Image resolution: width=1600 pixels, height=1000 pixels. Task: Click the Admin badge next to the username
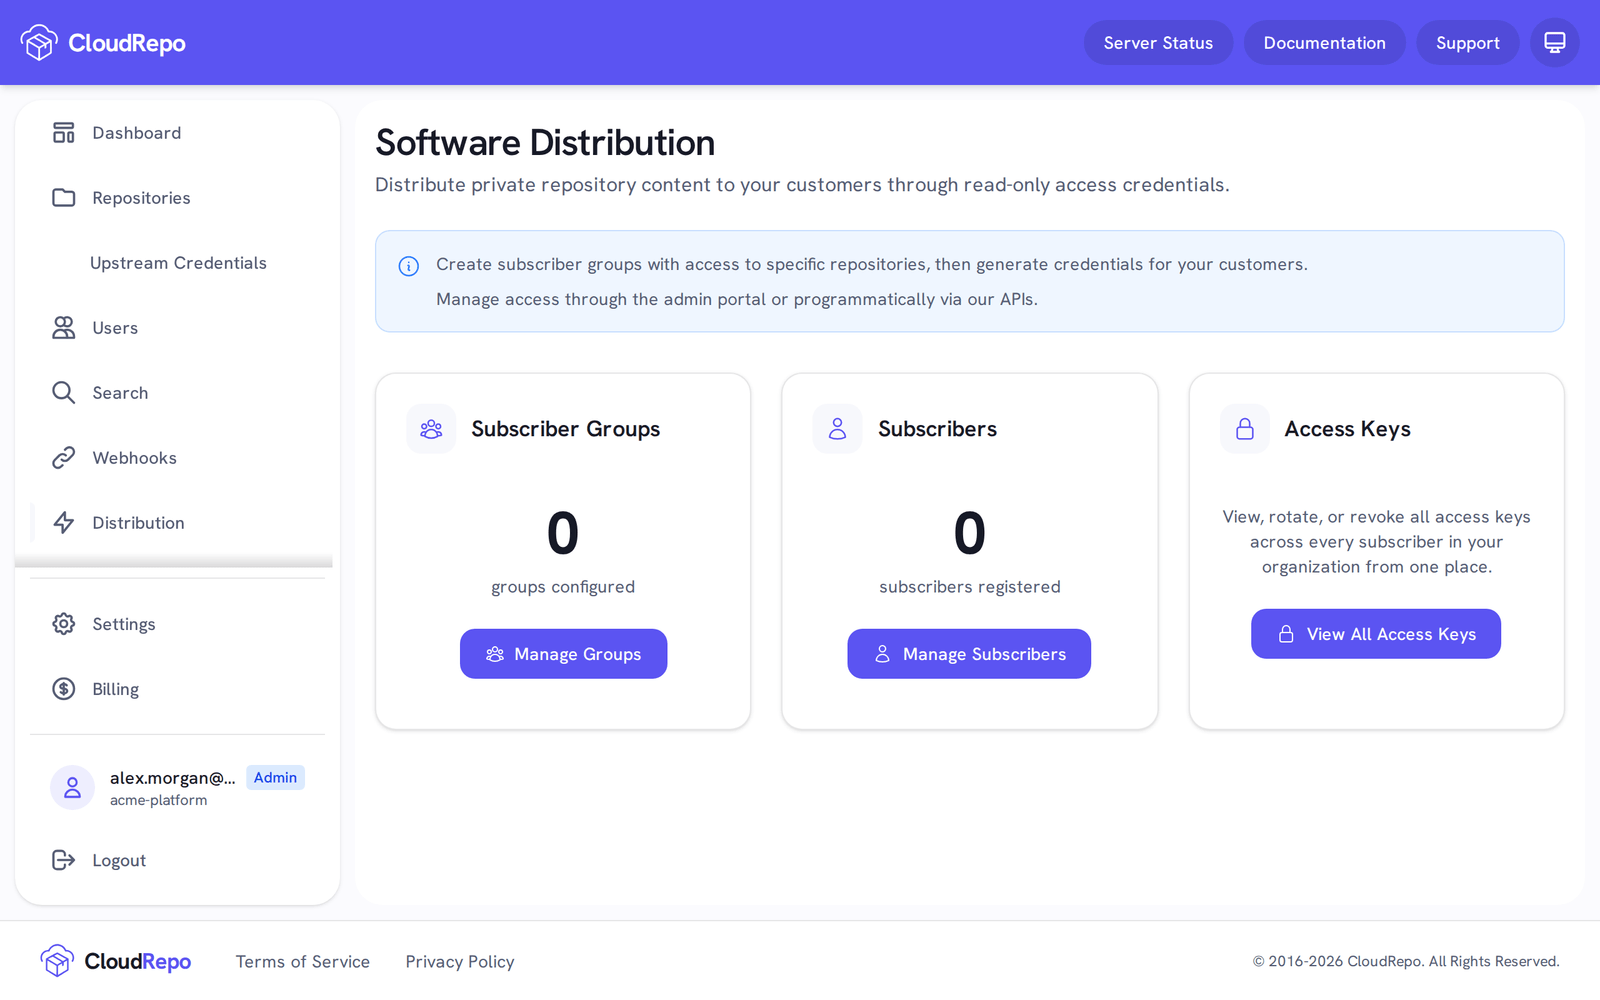pos(275,778)
